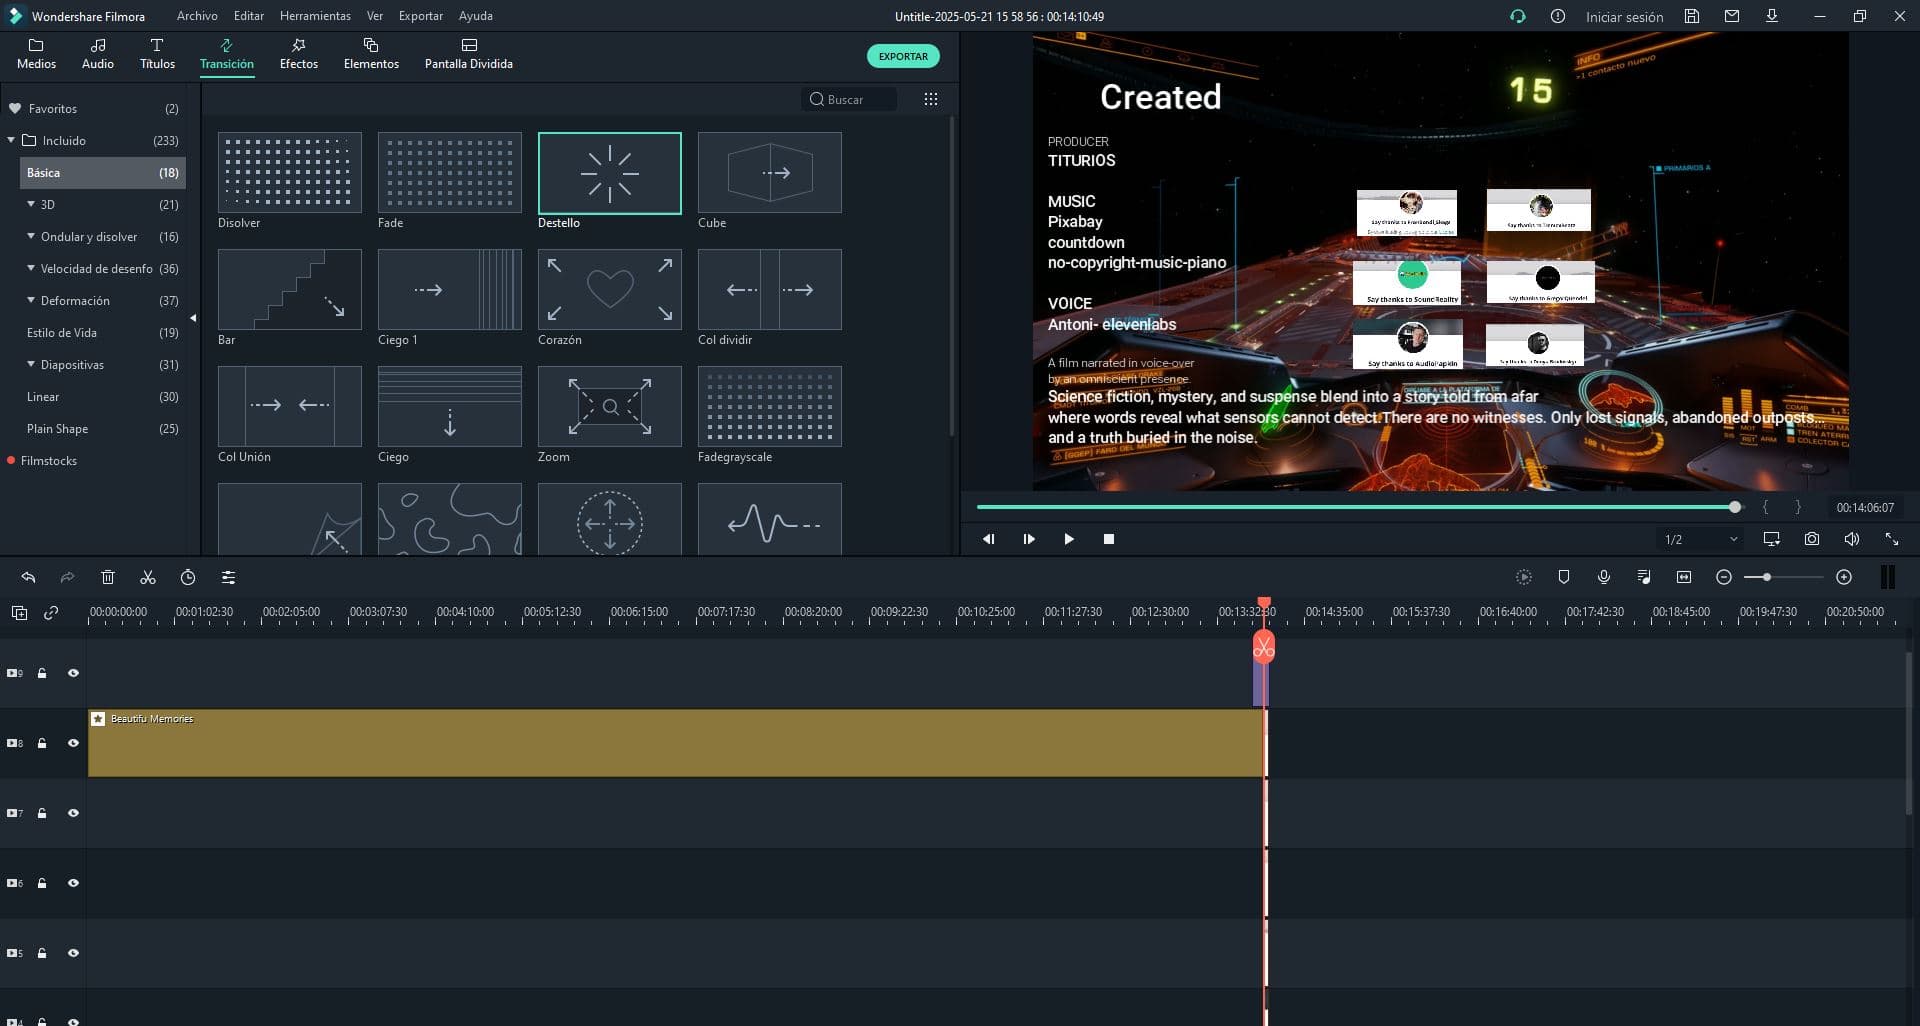
Task: Switch to the Efectos tab
Action: pyautogui.click(x=298, y=54)
